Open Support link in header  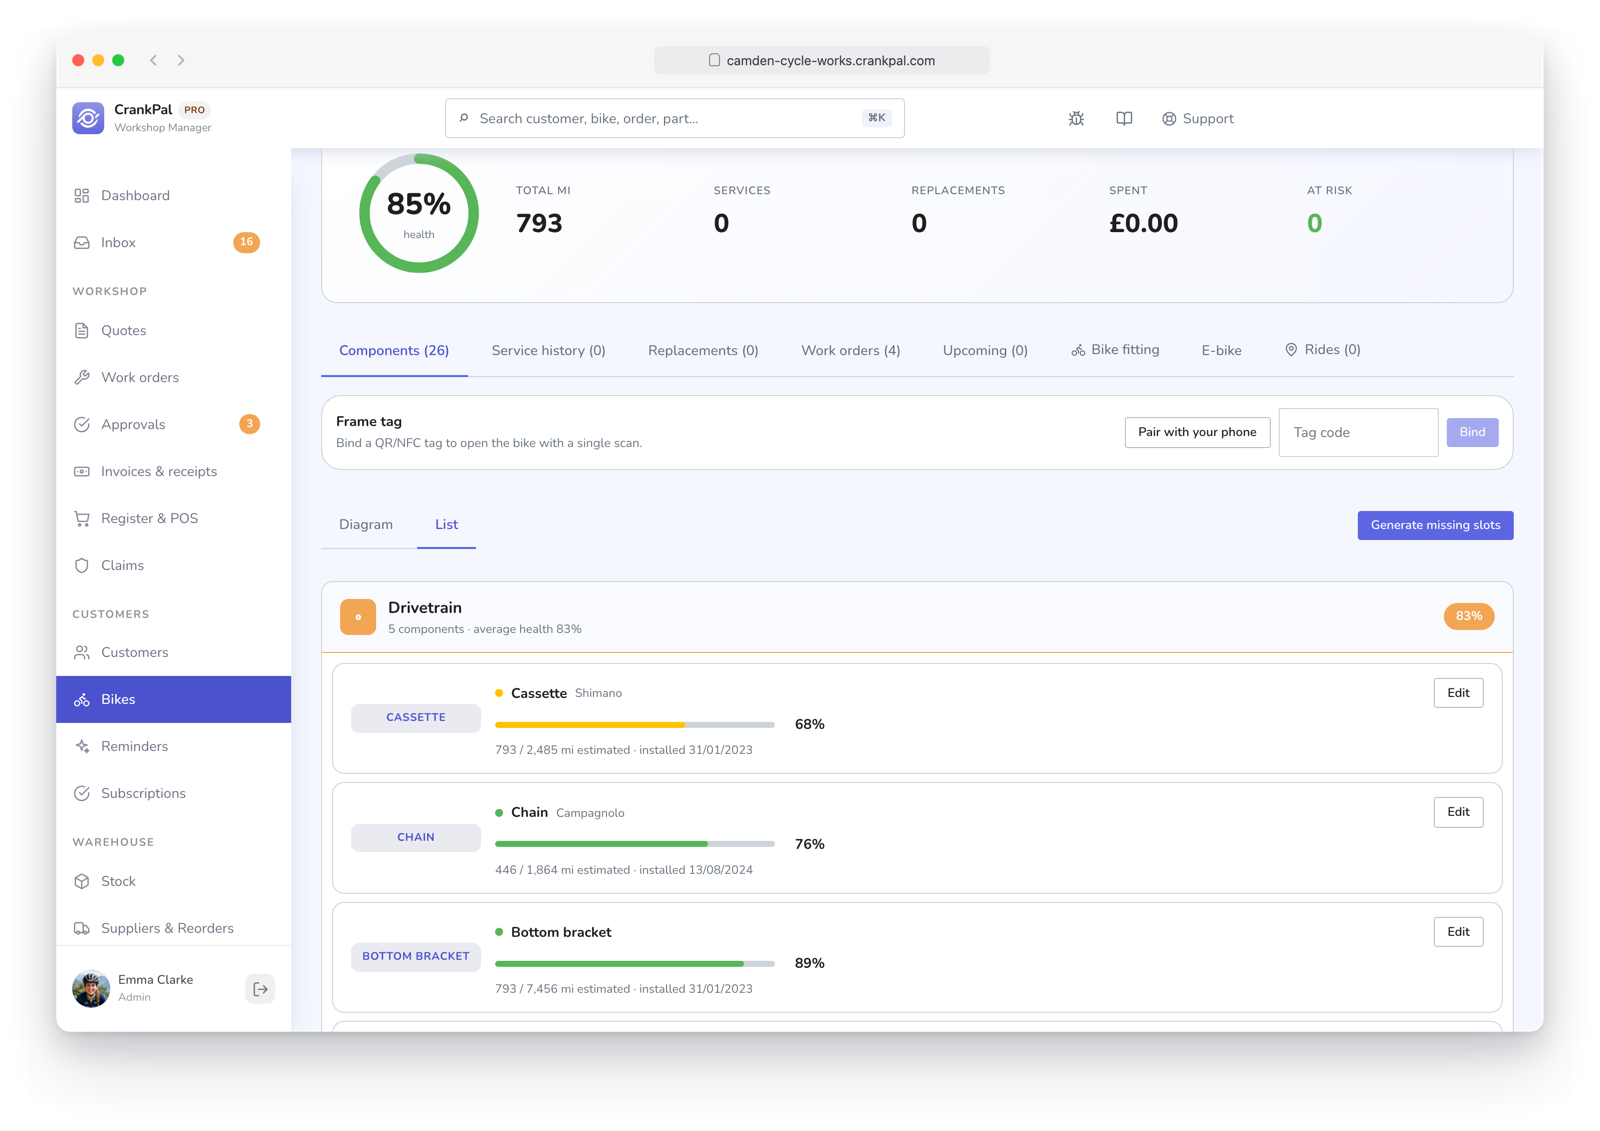(x=1198, y=118)
